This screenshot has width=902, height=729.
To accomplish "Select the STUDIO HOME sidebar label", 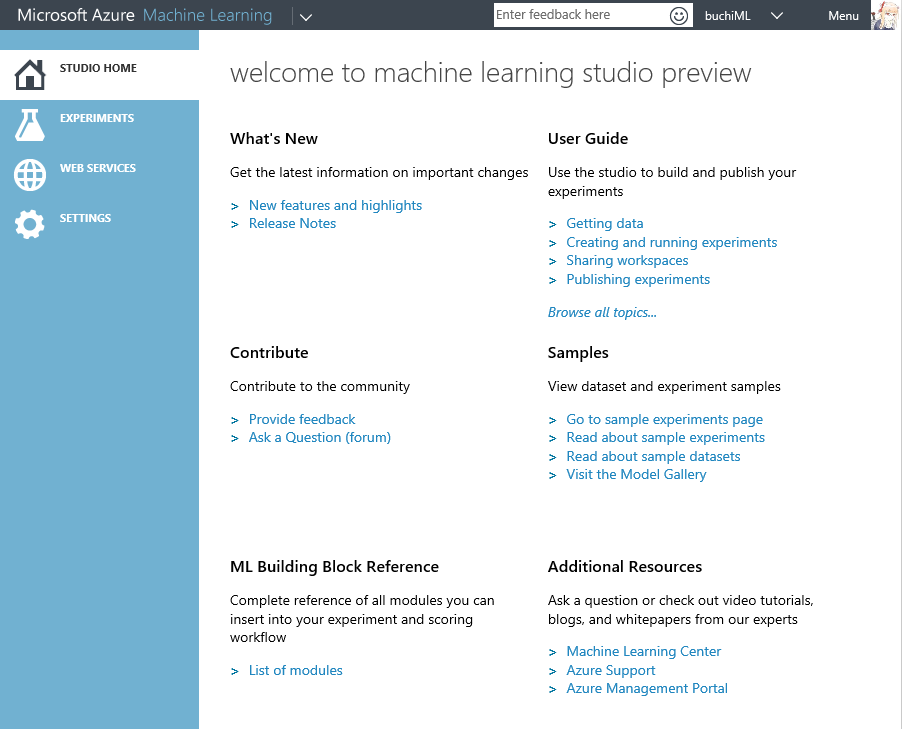I will tap(98, 68).
